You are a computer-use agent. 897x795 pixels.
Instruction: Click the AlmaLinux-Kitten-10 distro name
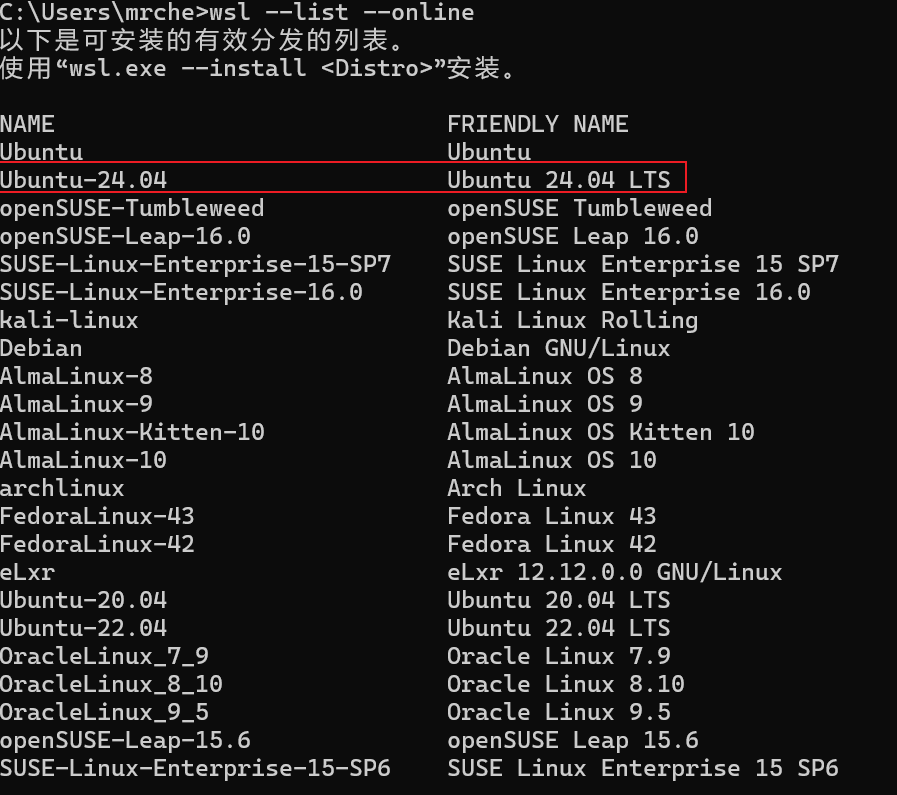pyautogui.click(x=132, y=432)
